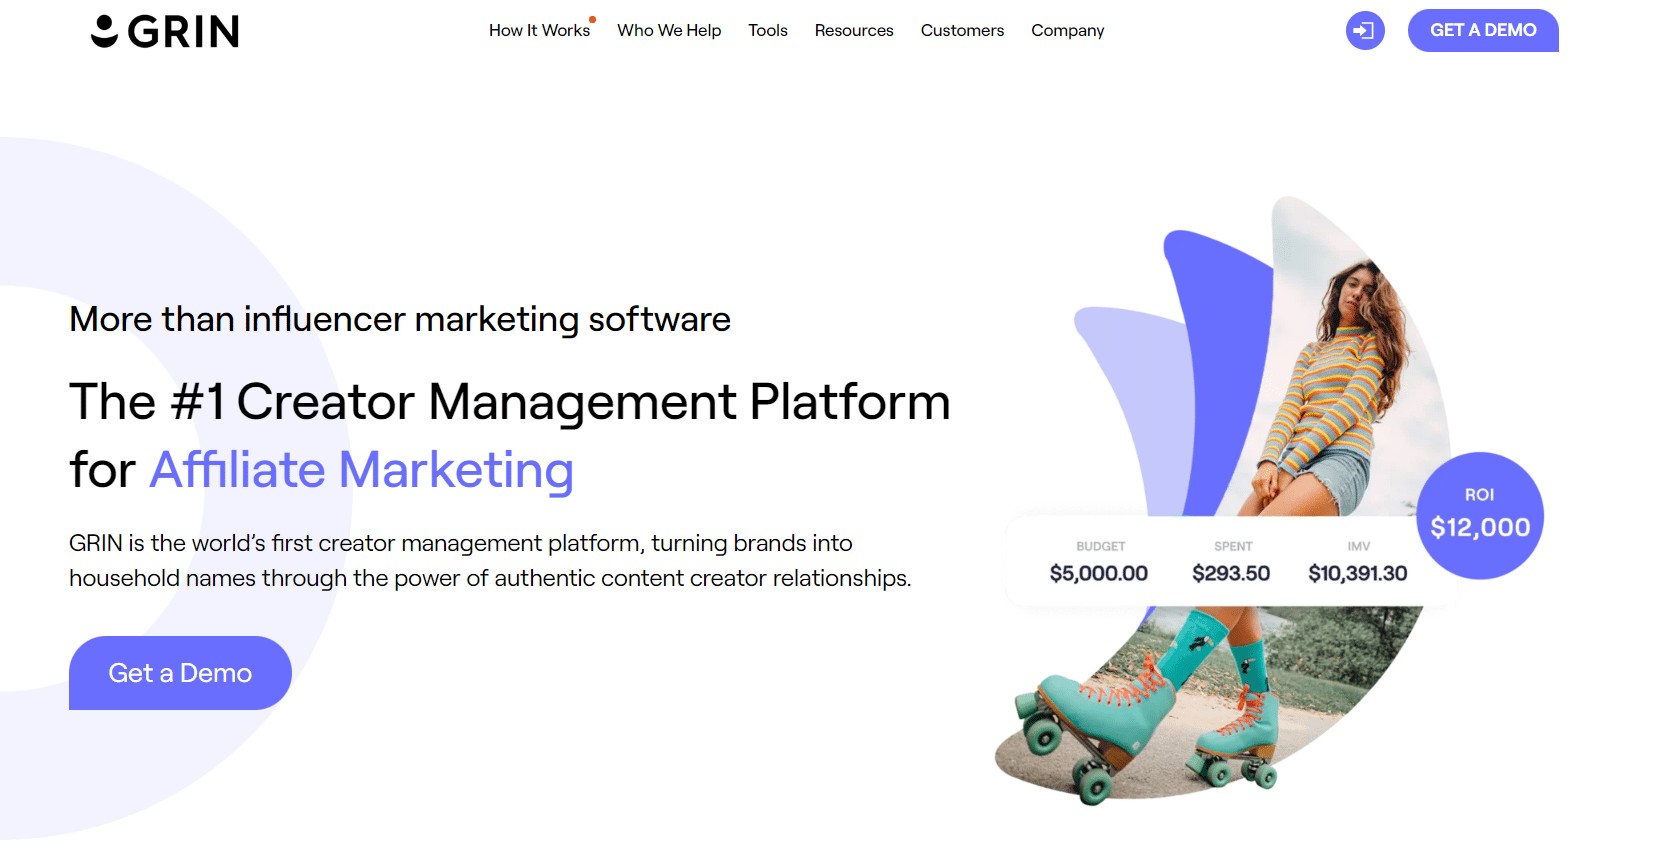Open the login arrow icon button

coord(1364,30)
